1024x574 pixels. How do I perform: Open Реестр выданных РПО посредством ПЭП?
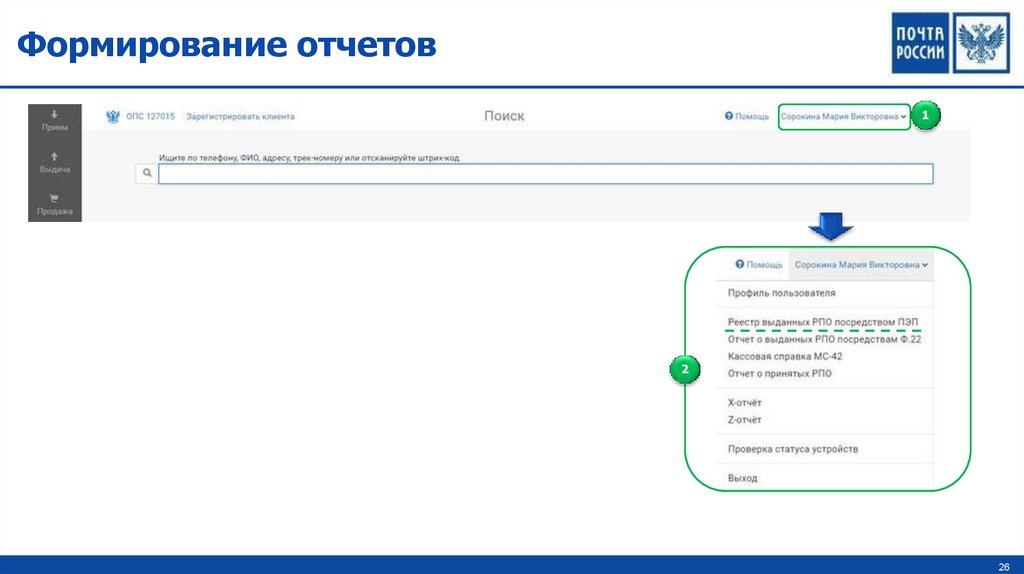pos(823,322)
